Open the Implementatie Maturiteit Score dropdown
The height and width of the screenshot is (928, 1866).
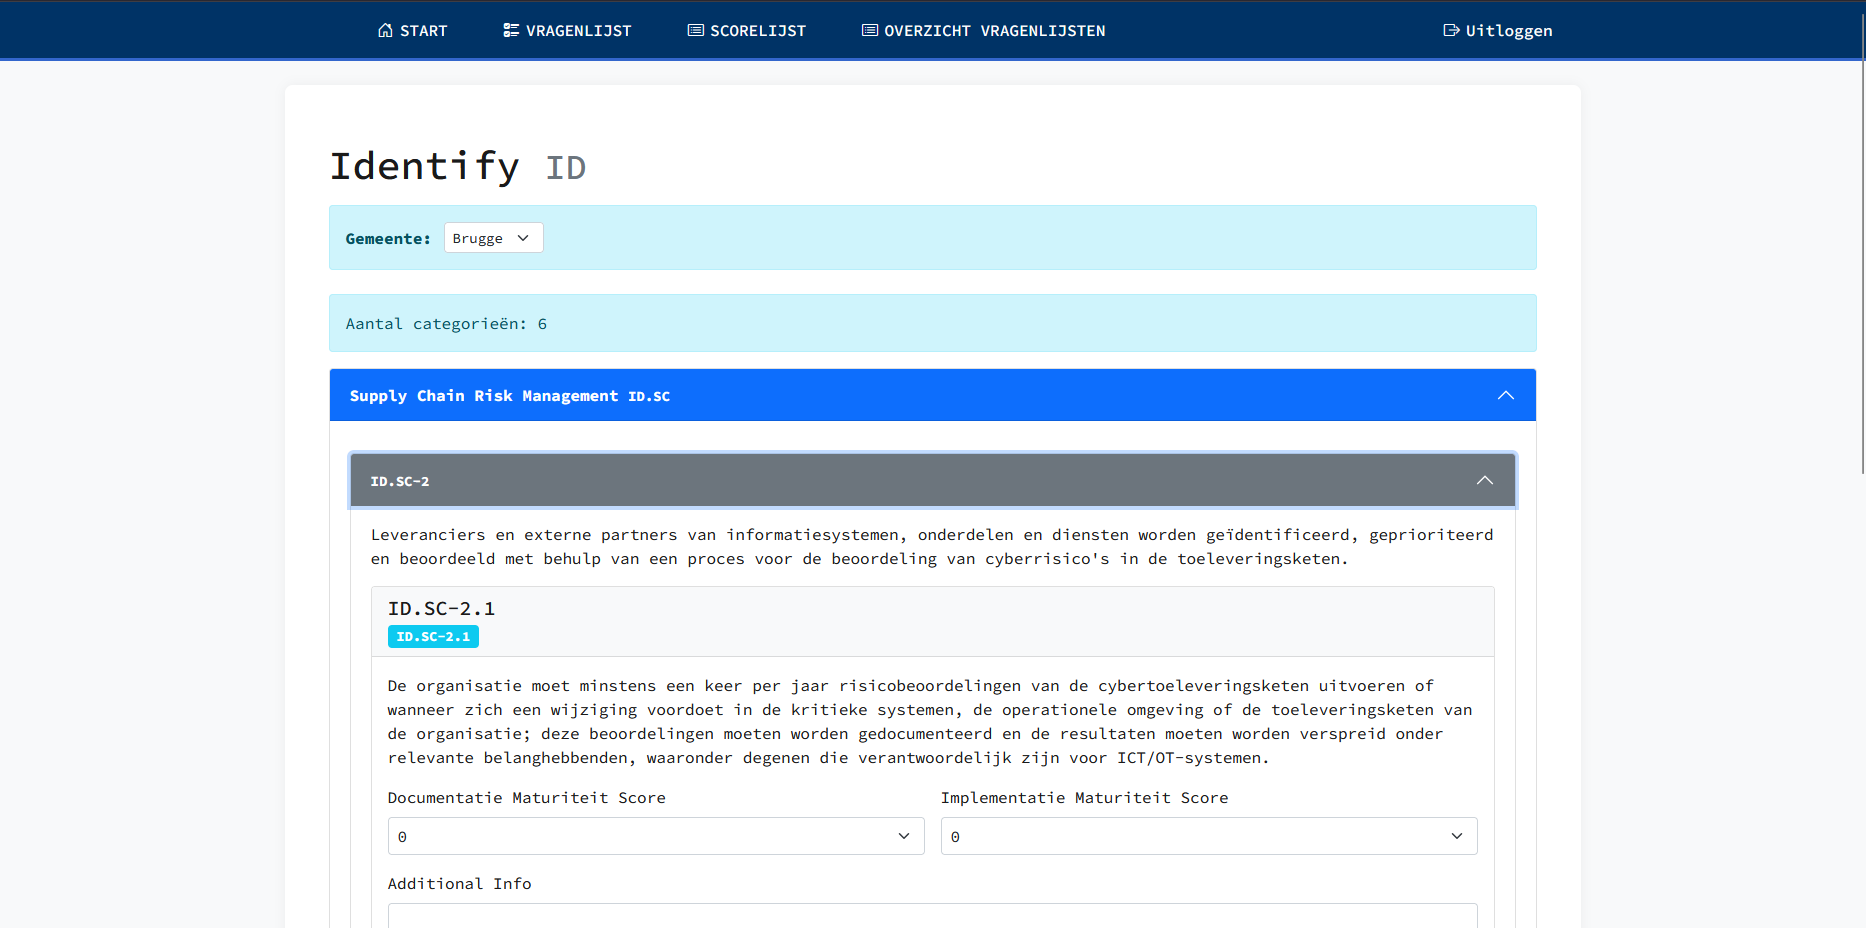[1208, 836]
